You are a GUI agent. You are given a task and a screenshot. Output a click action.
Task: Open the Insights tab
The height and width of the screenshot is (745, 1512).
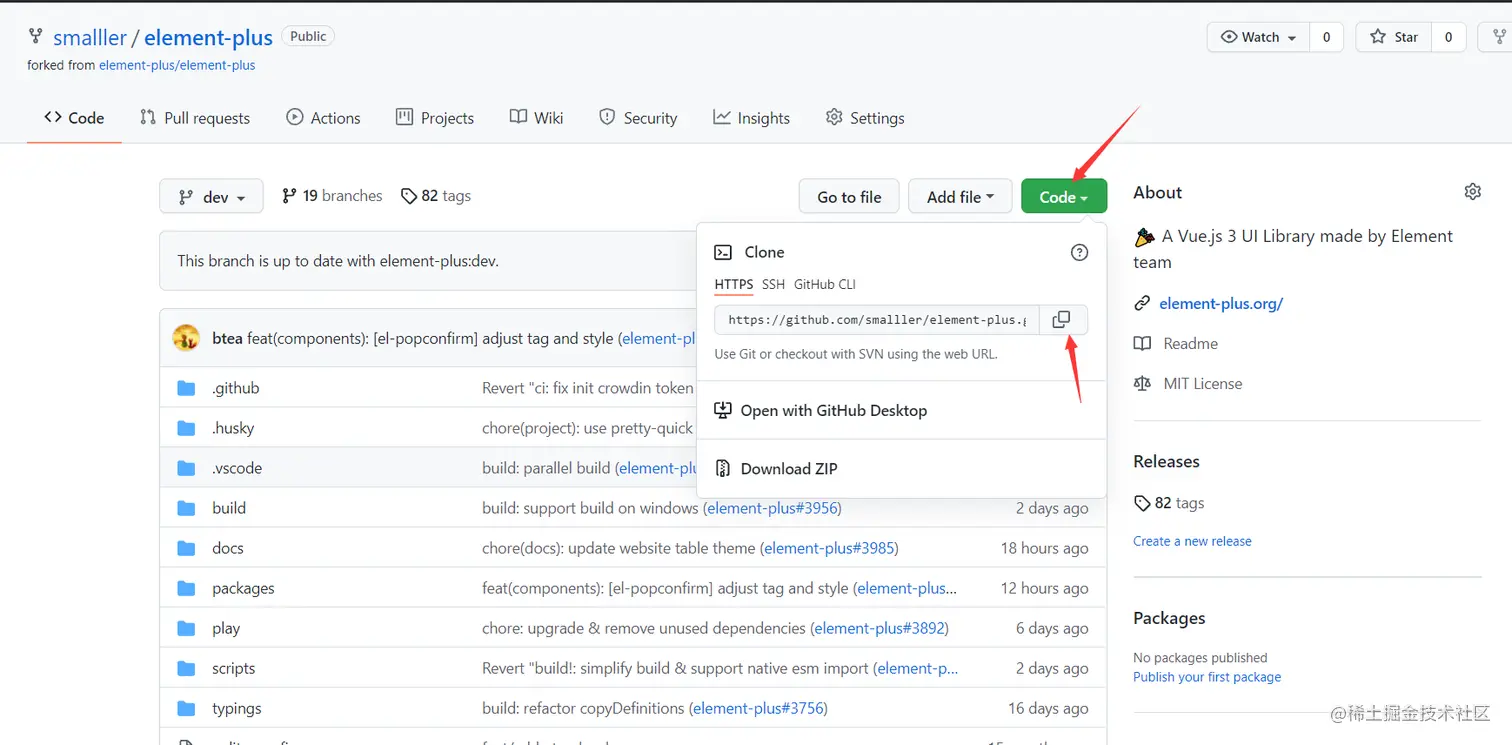click(752, 117)
